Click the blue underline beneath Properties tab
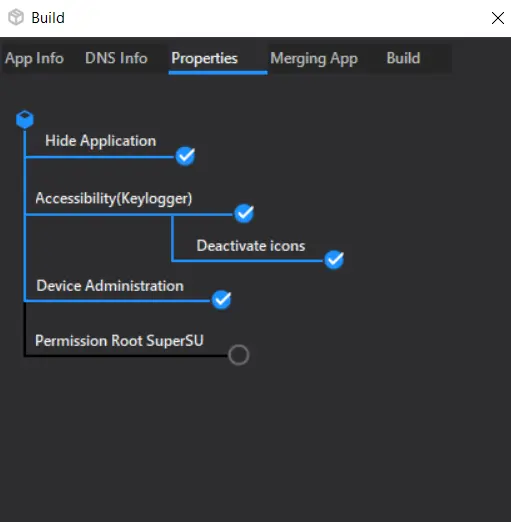Viewport: 511px width, 522px height. point(218,72)
